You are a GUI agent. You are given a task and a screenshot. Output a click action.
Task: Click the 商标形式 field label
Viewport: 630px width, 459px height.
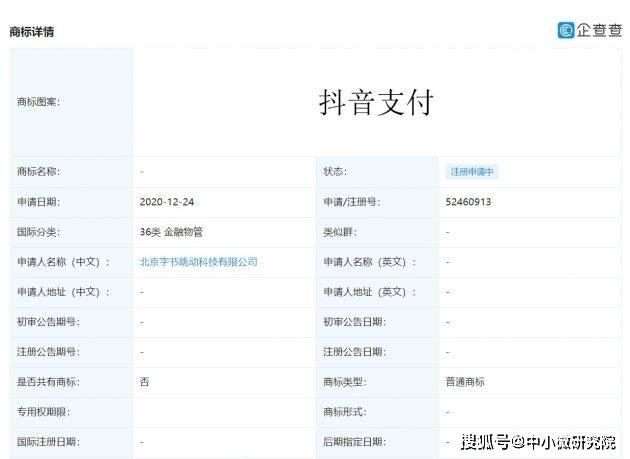click(344, 412)
